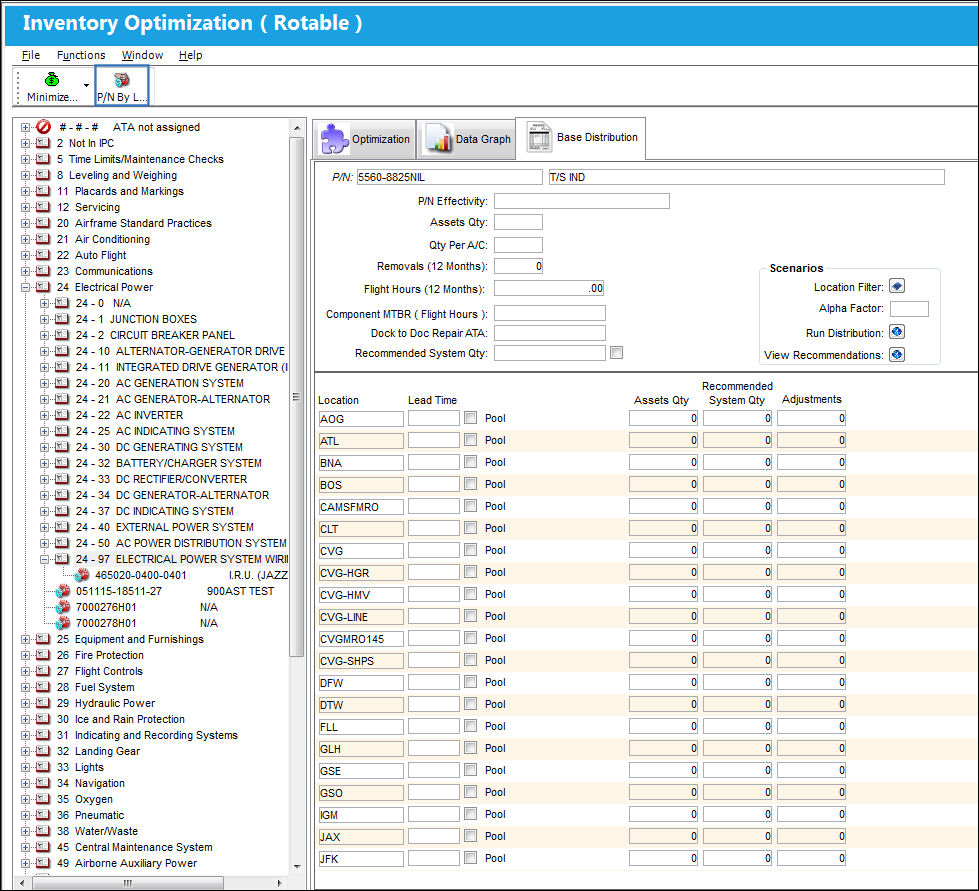Switch to the Data Graph tab
This screenshot has height=891, width=979.
[x=467, y=139]
